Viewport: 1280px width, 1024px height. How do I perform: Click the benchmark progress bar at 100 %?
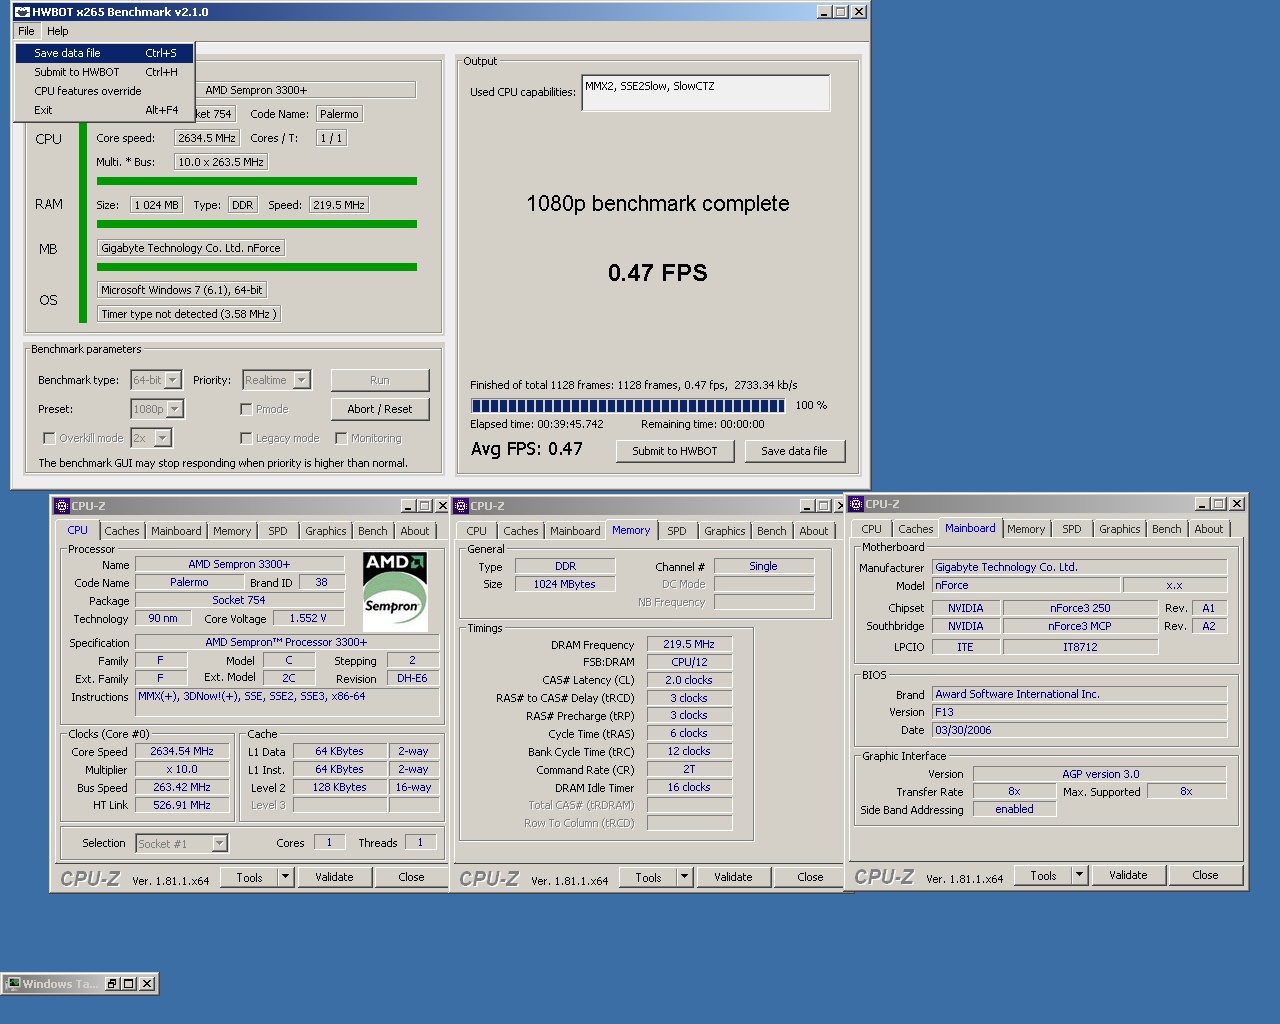coord(628,406)
